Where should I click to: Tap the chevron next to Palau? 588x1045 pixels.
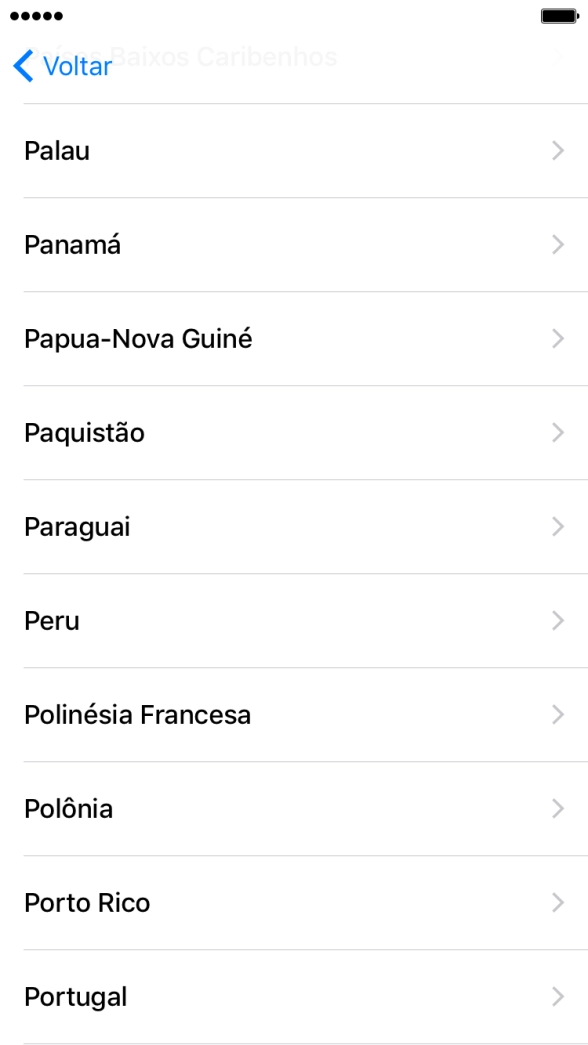(x=559, y=151)
